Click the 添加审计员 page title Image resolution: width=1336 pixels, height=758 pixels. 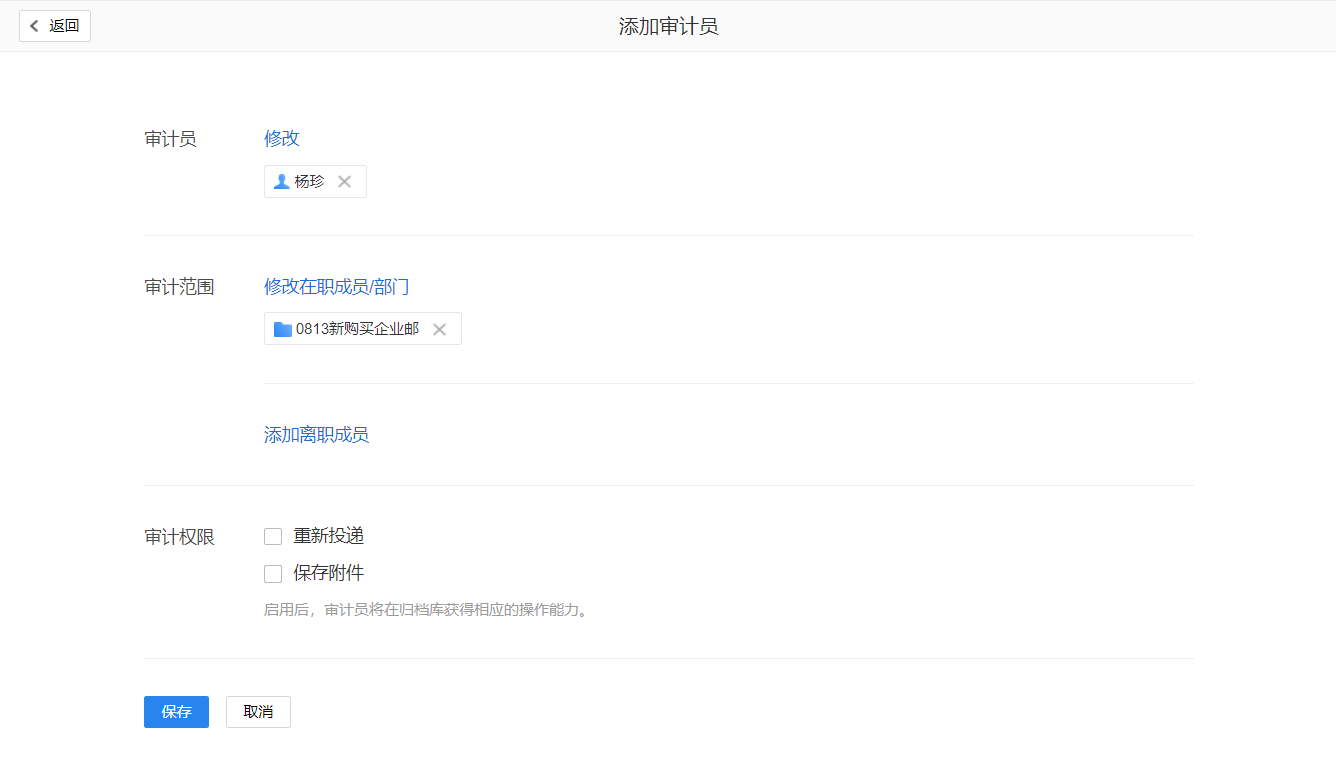667,25
